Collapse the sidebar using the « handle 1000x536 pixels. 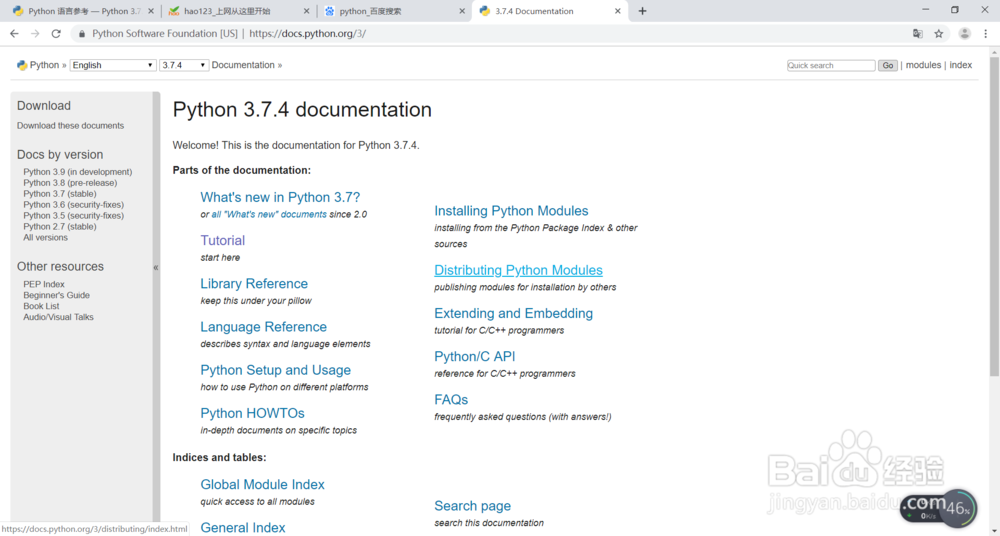coord(156,267)
